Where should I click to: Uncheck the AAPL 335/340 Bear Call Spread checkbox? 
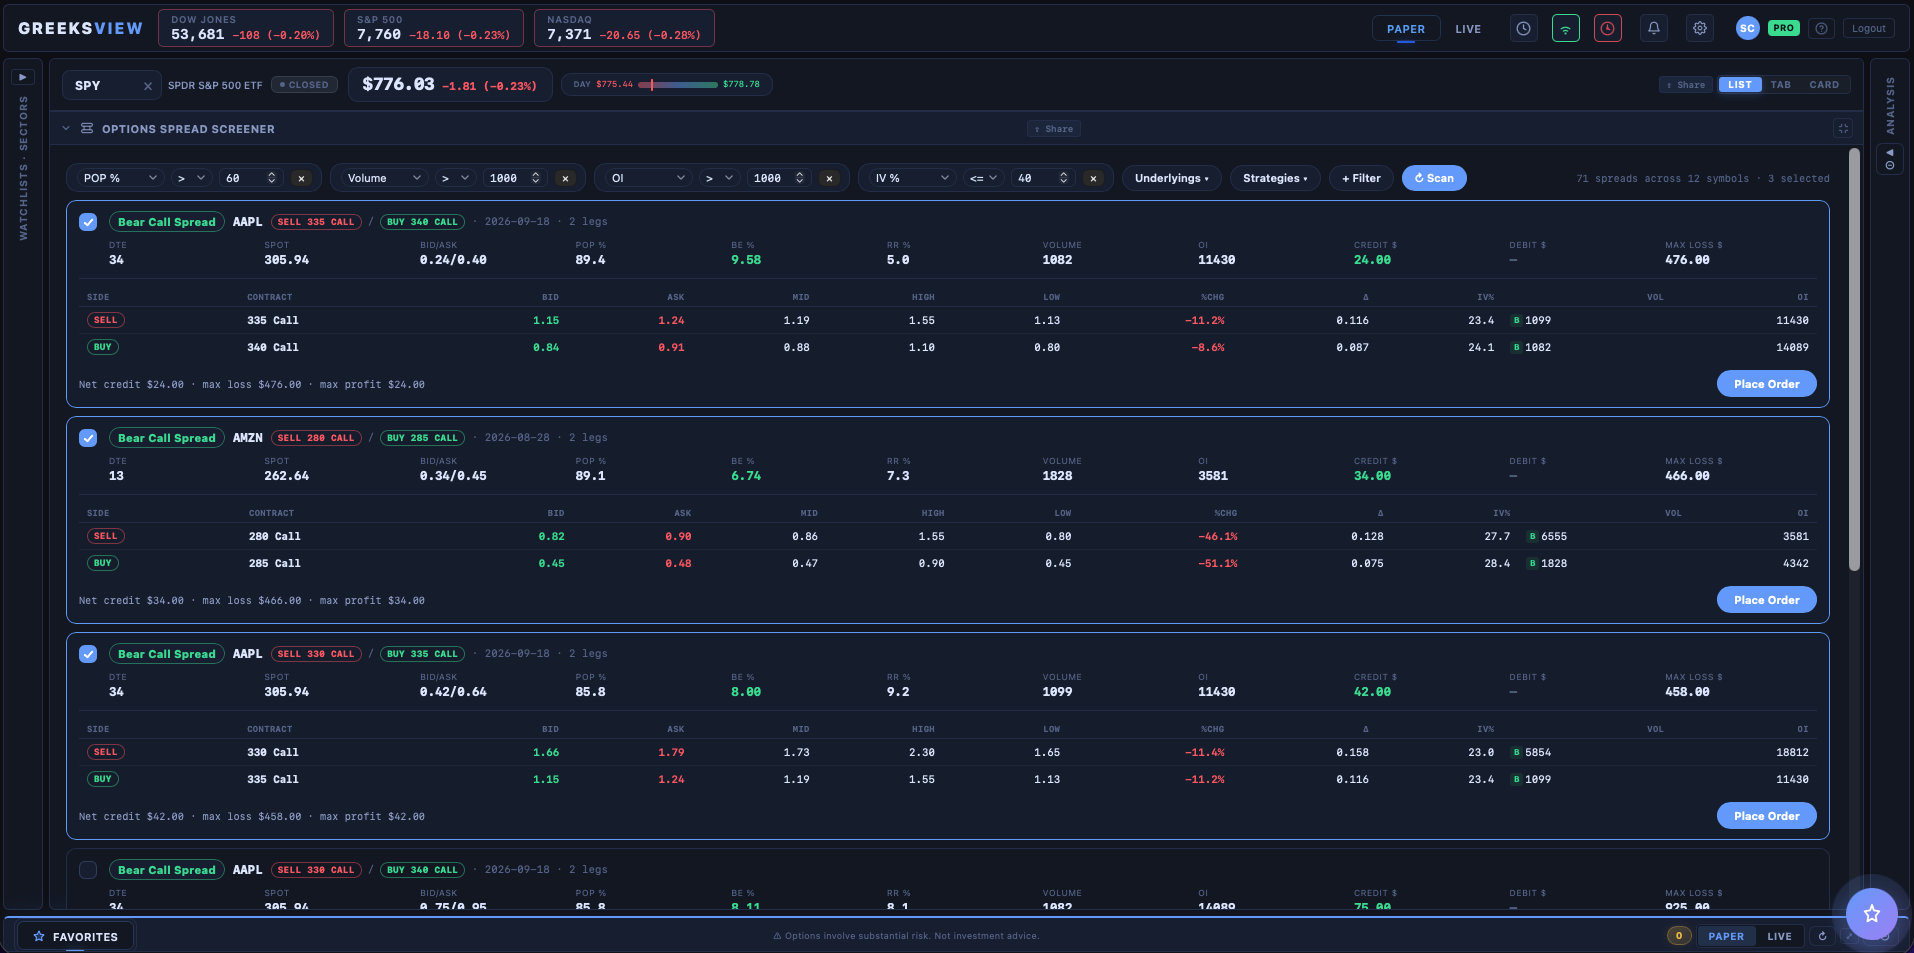pyautogui.click(x=88, y=222)
